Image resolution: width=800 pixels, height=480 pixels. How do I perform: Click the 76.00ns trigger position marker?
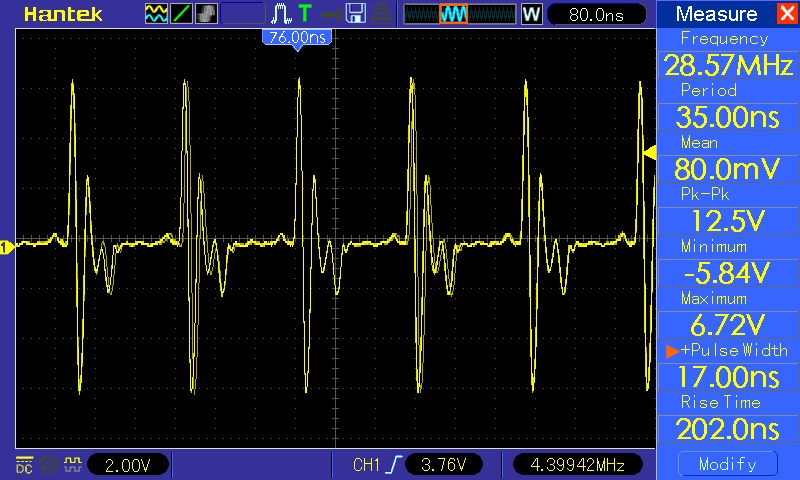(x=297, y=39)
